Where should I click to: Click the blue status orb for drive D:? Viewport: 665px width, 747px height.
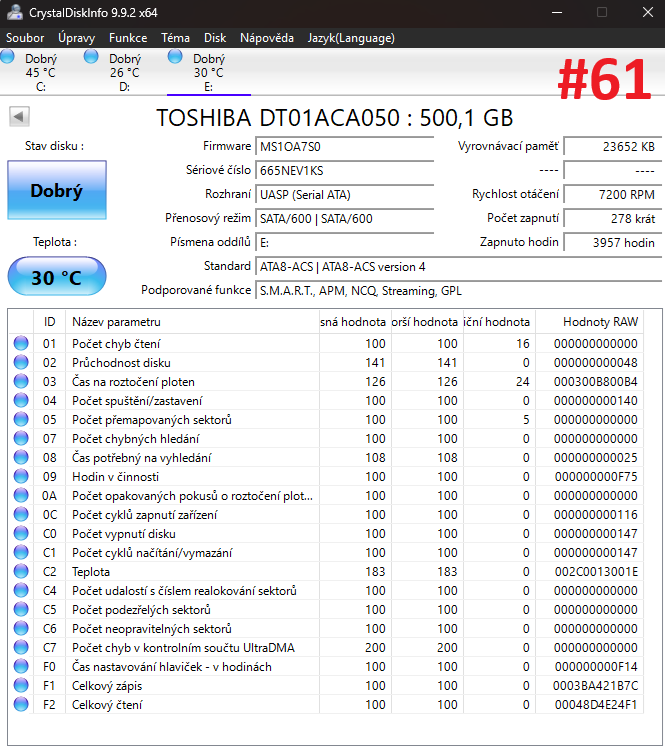pyautogui.click(x=91, y=57)
